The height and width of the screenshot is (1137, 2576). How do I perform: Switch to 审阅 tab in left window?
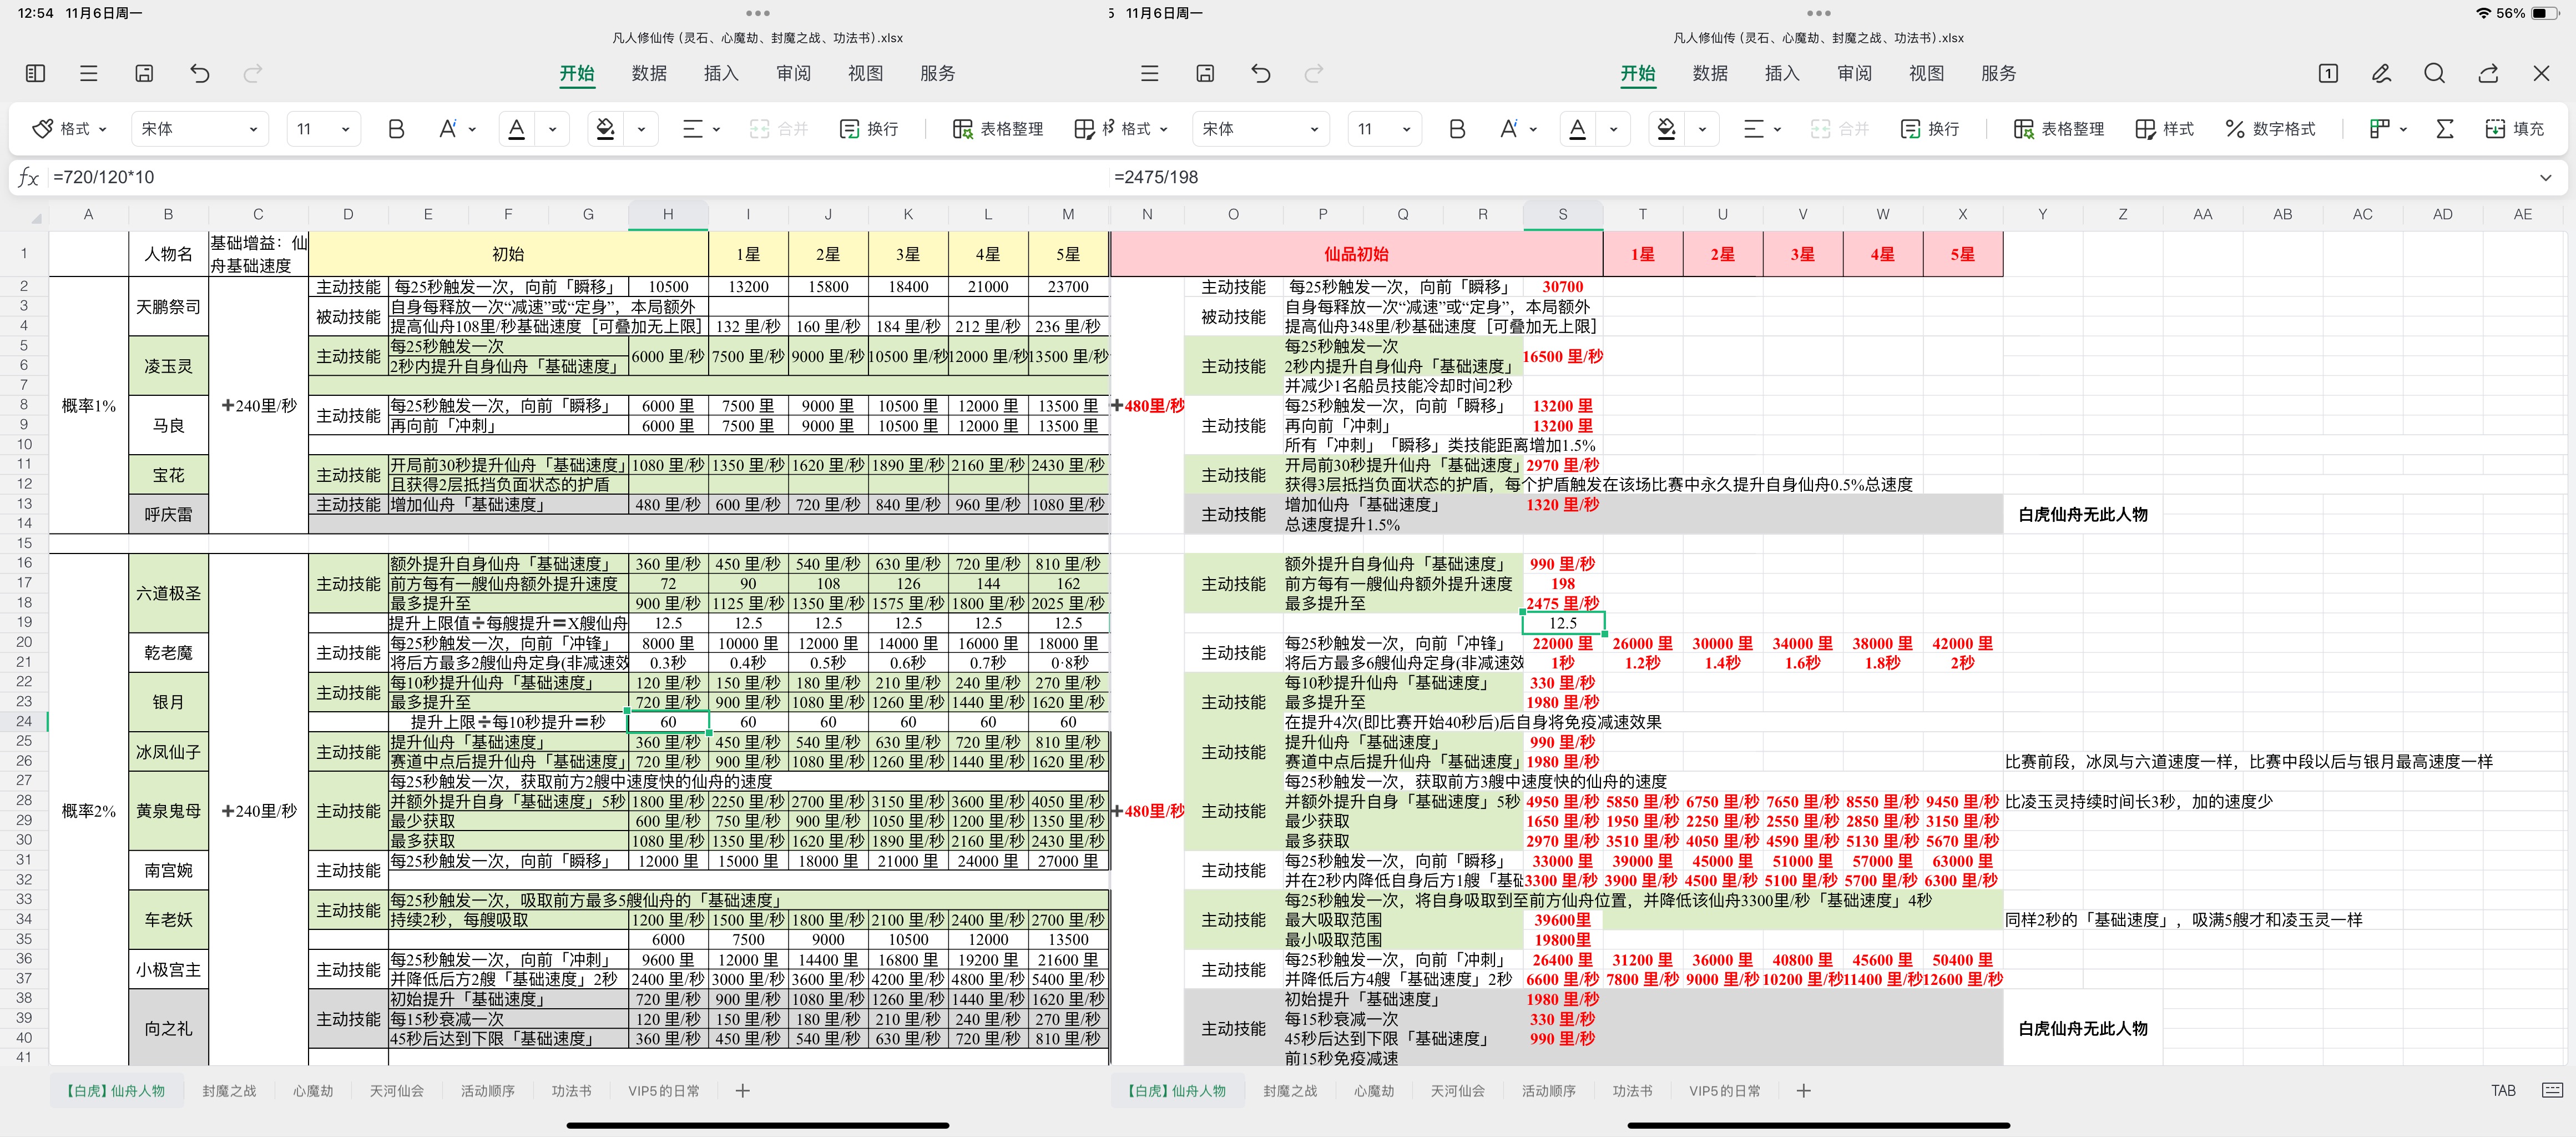coord(793,73)
